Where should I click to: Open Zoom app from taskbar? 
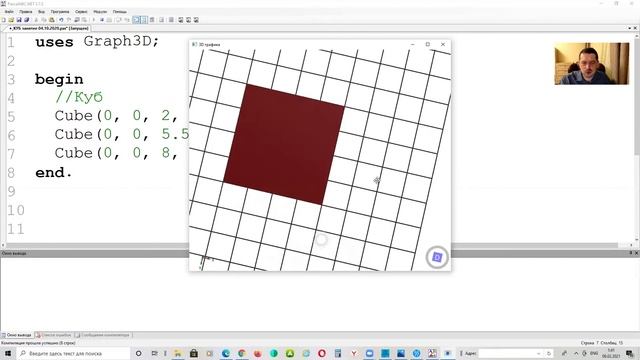(369, 353)
